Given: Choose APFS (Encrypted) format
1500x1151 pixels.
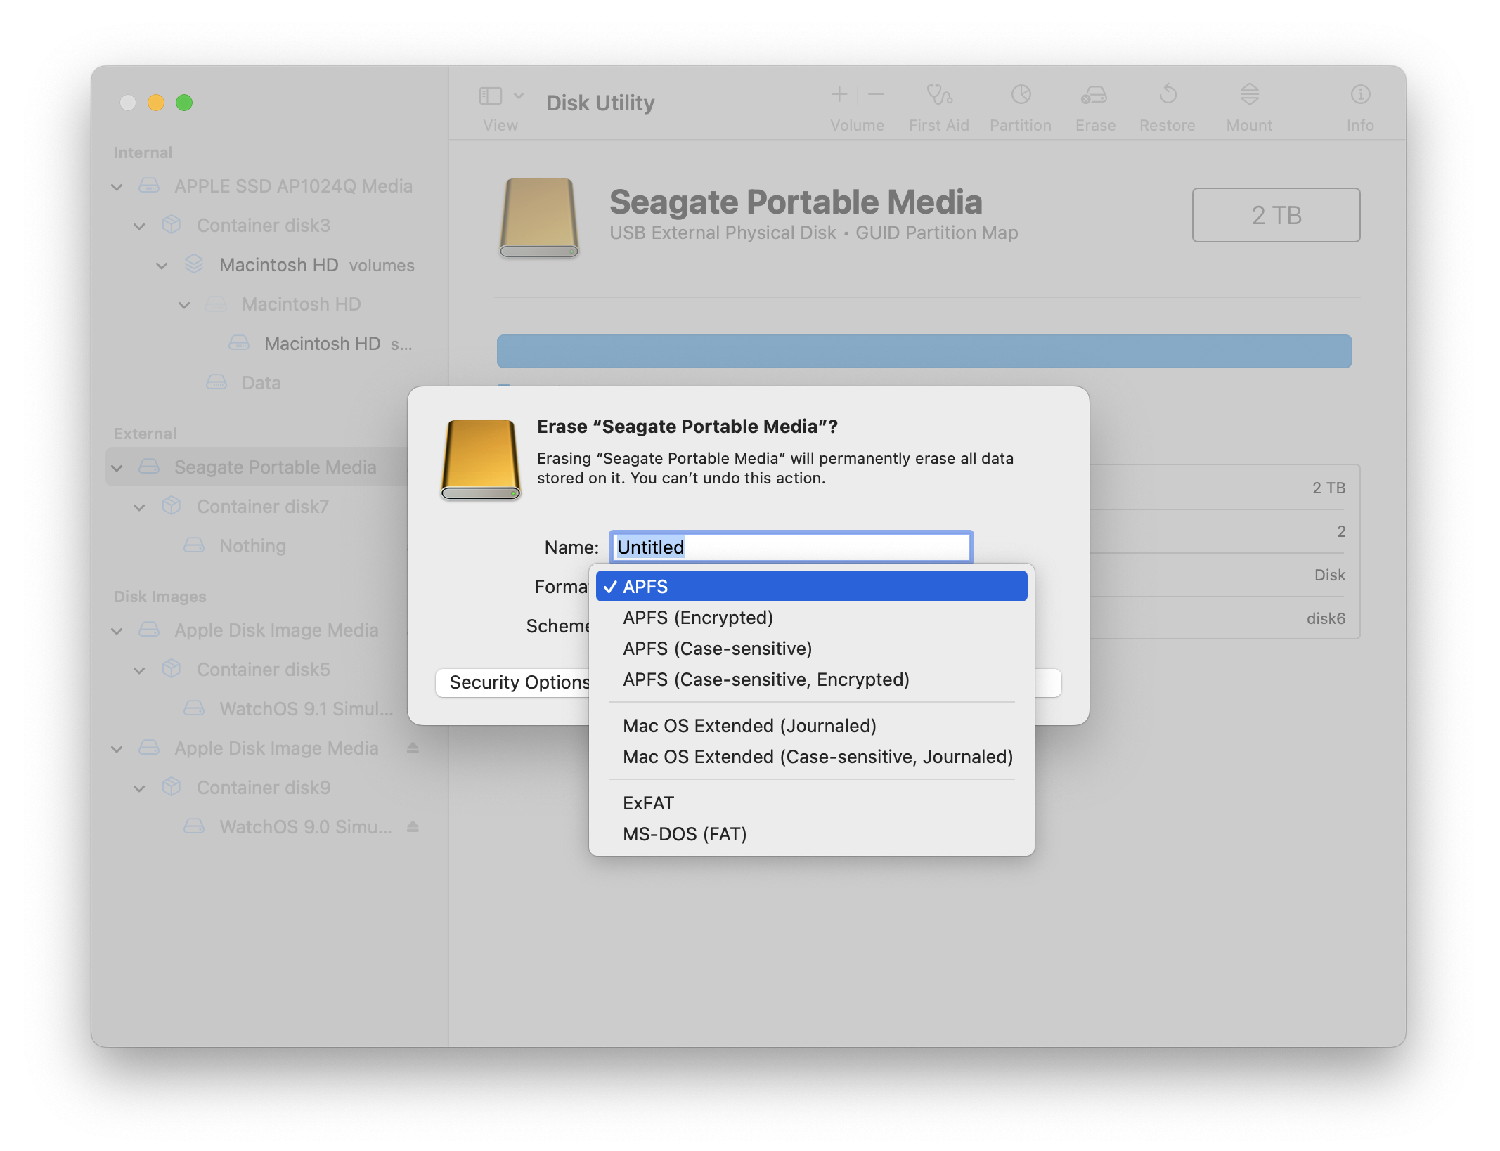Looking at the screenshot, I should (812, 617).
